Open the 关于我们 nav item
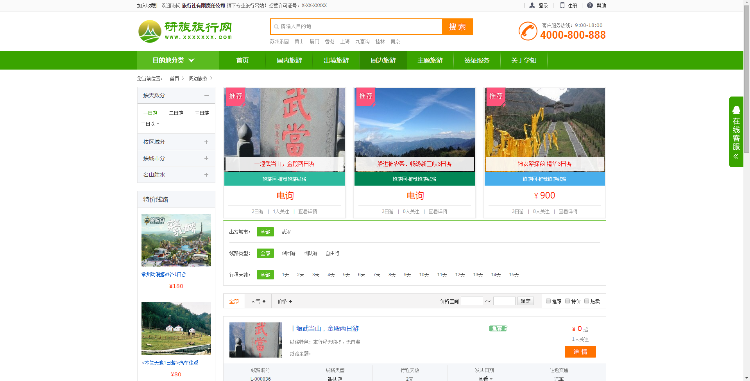The width and height of the screenshot is (750, 381). [524, 60]
